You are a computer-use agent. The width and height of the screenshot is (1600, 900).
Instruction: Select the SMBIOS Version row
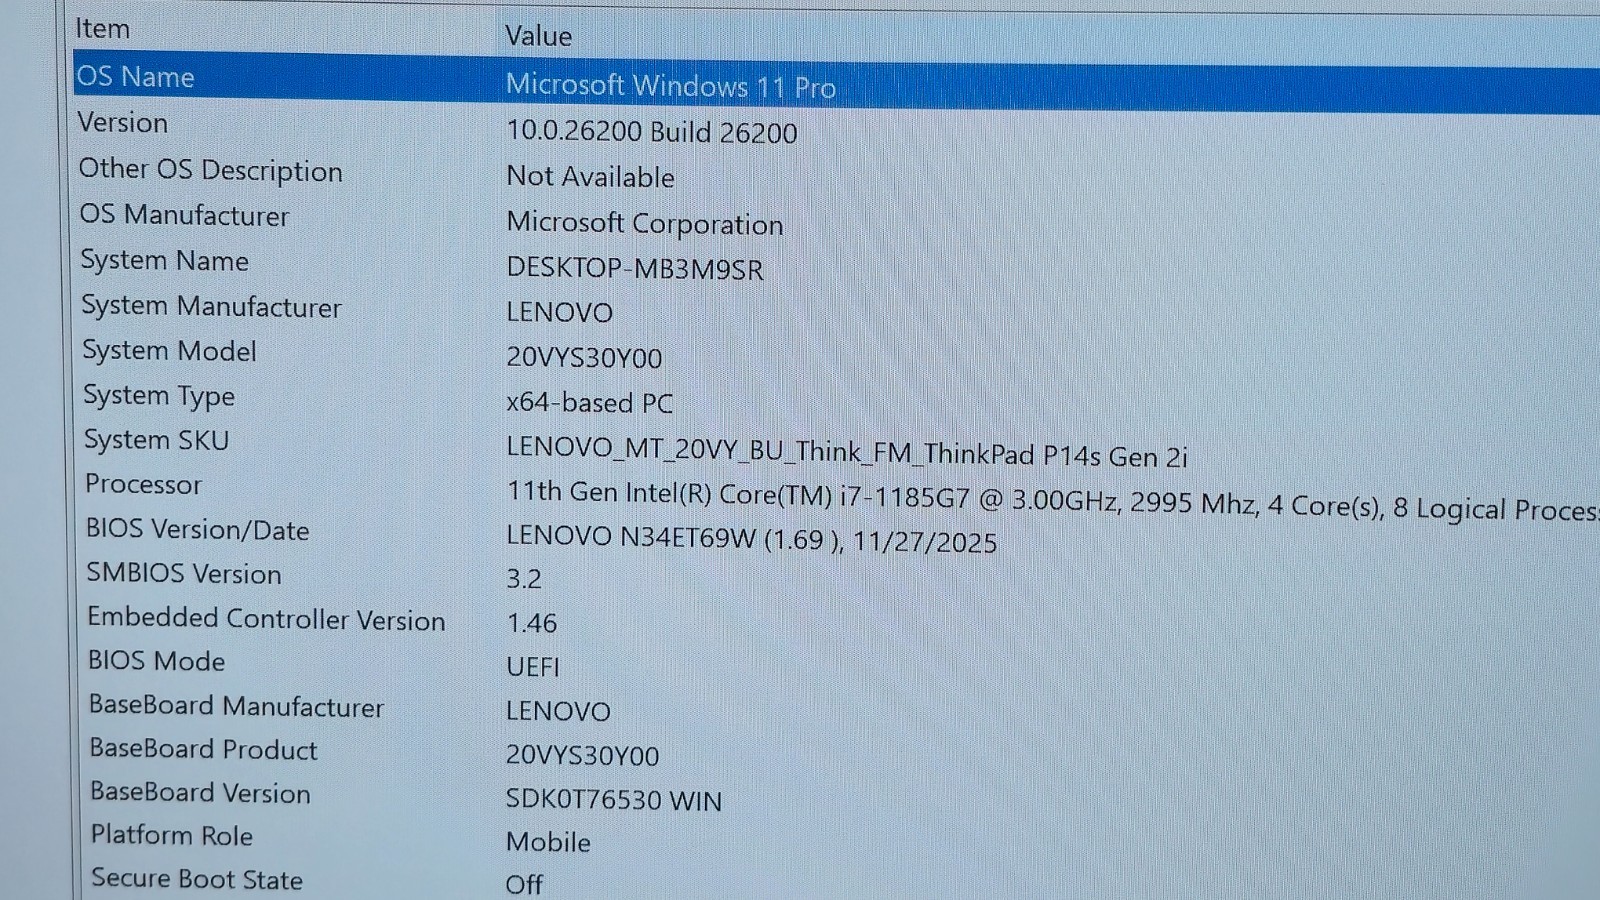[185, 573]
